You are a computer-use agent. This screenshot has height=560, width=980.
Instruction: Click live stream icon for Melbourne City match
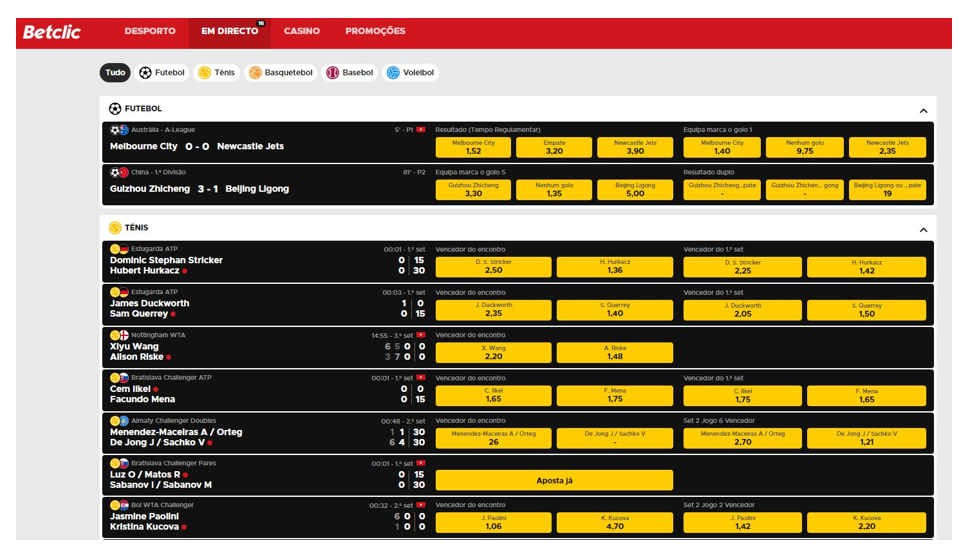[421, 130]
